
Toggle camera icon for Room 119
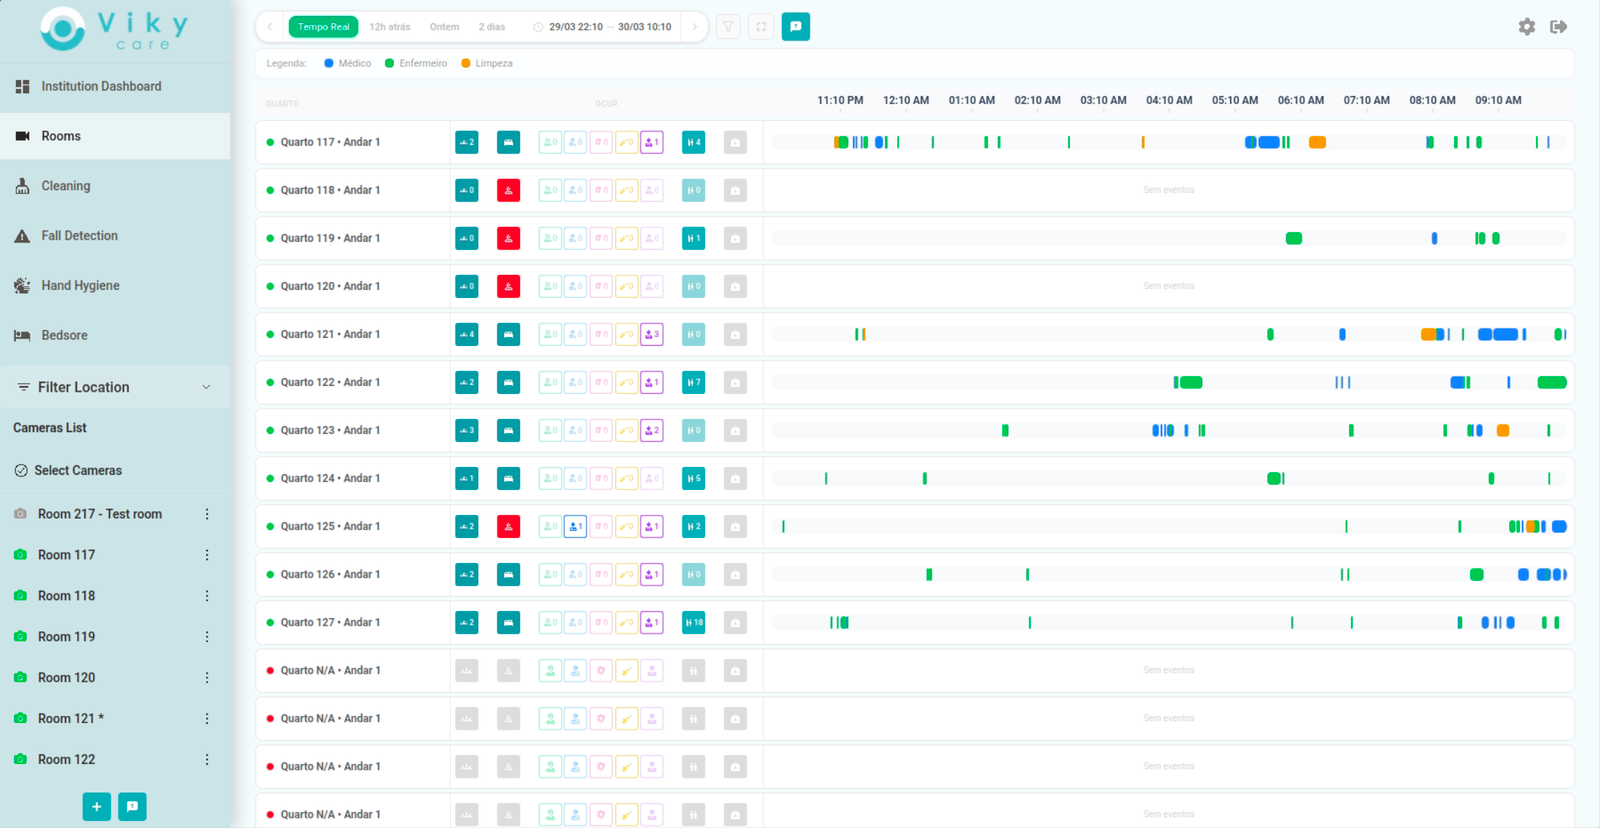(20, 636)
